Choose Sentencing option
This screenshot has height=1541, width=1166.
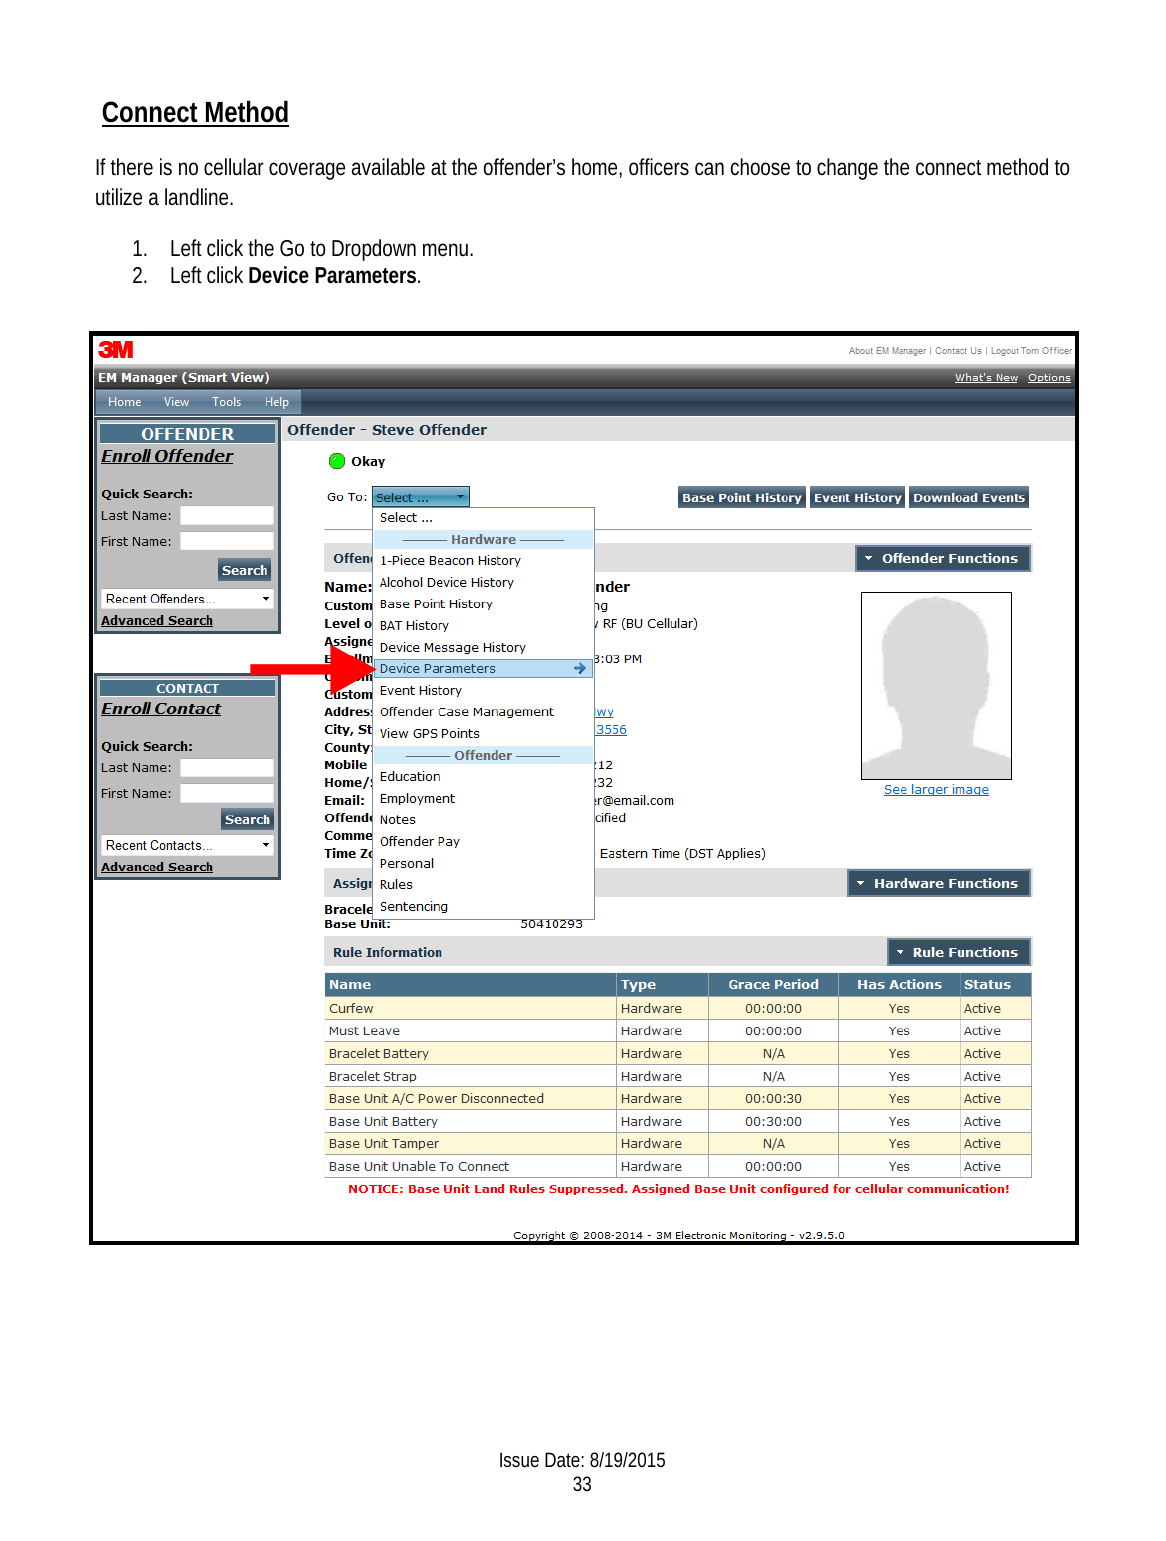[x=483, y=906]
